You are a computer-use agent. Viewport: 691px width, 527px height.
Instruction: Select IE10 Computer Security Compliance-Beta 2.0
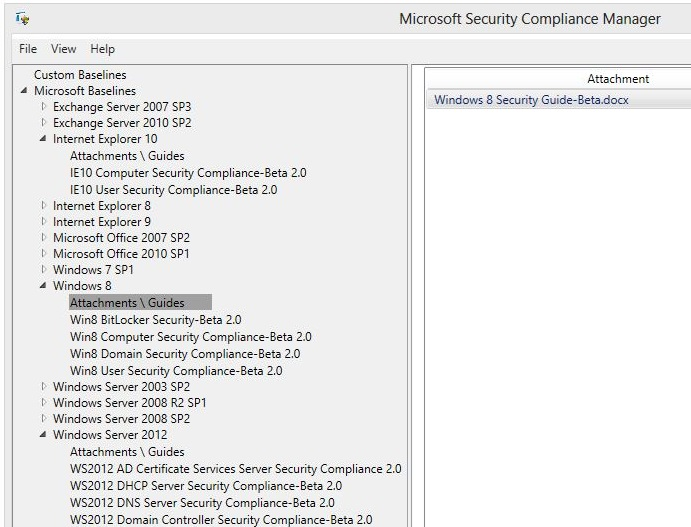(x=188, y=173)
